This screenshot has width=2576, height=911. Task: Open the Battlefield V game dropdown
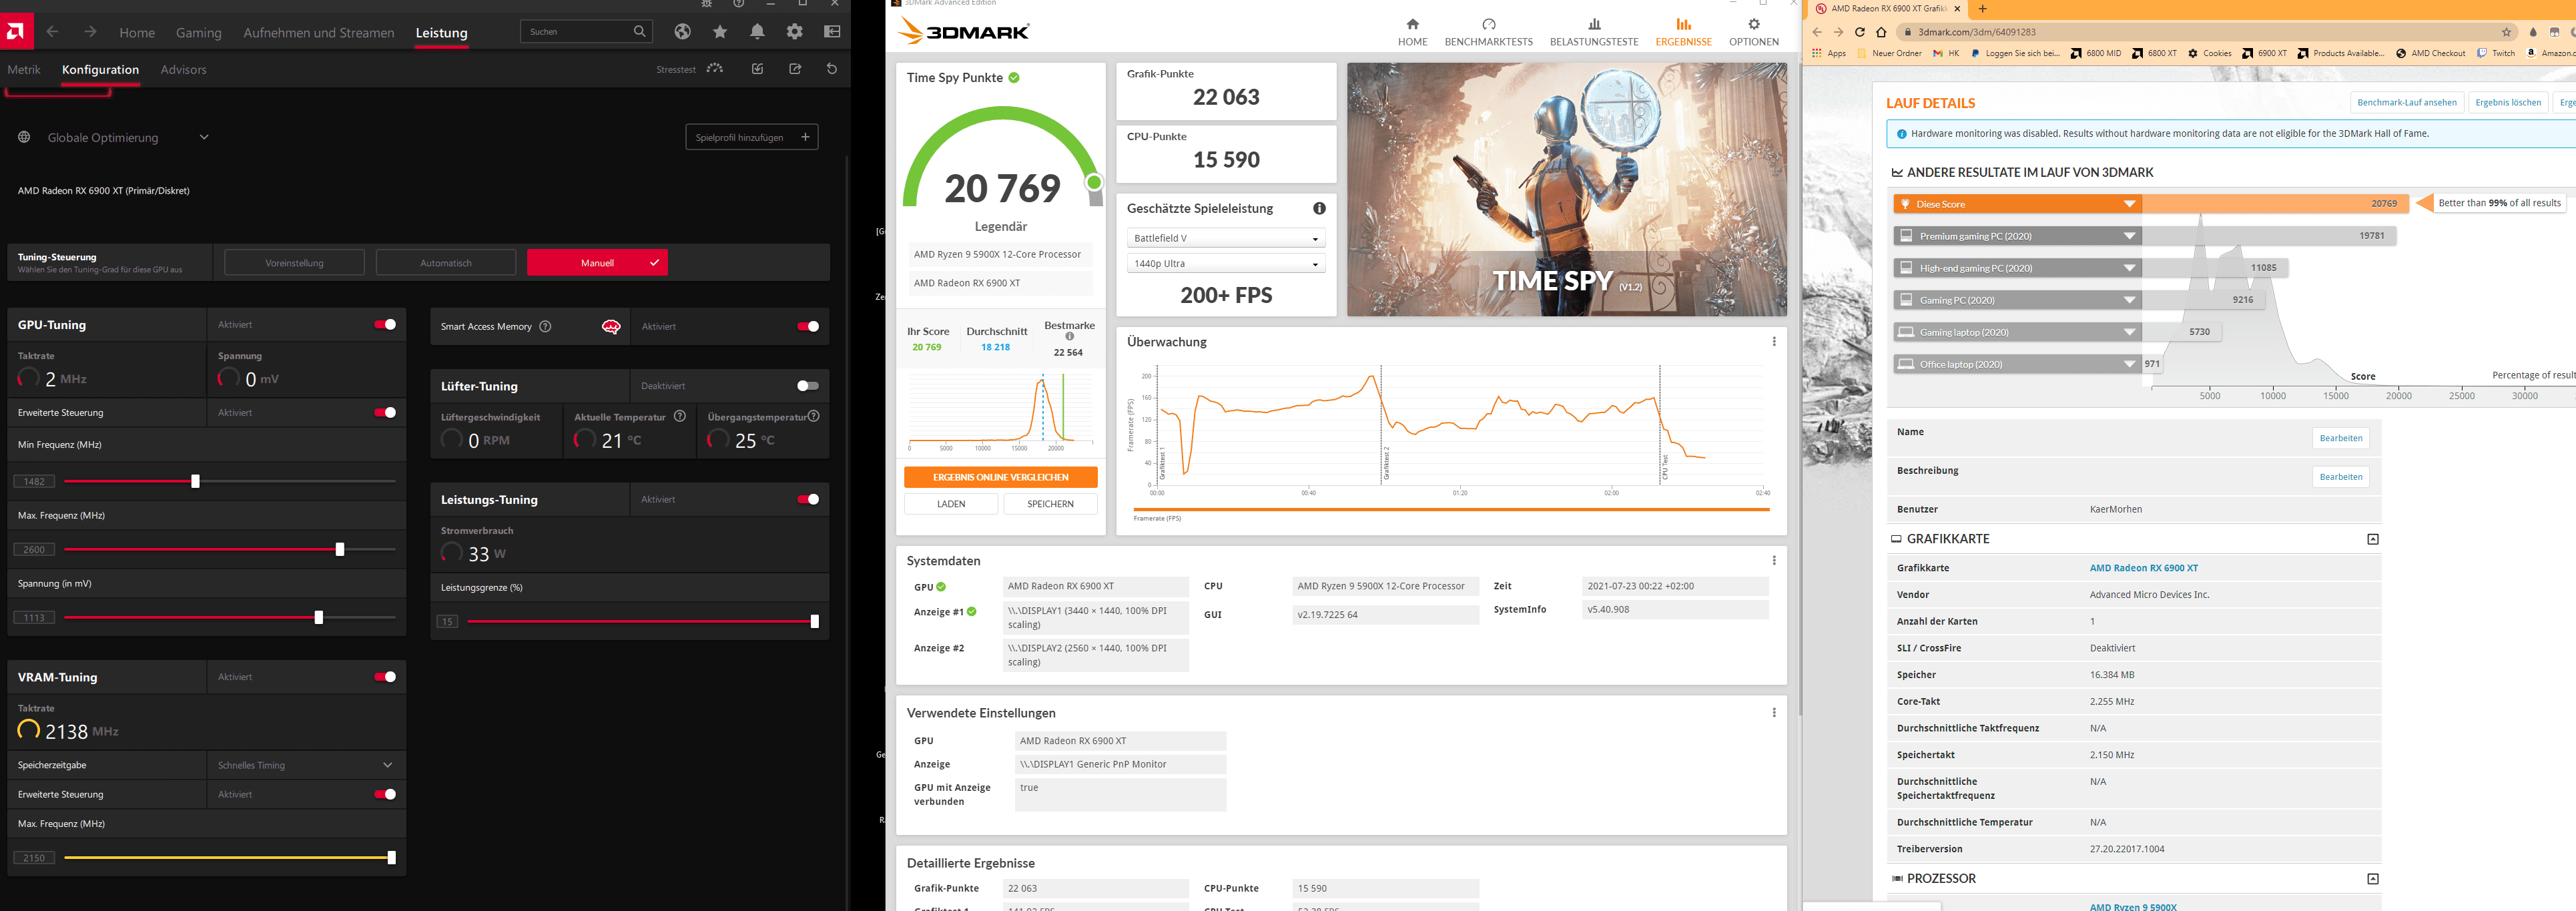[1226, 238]
